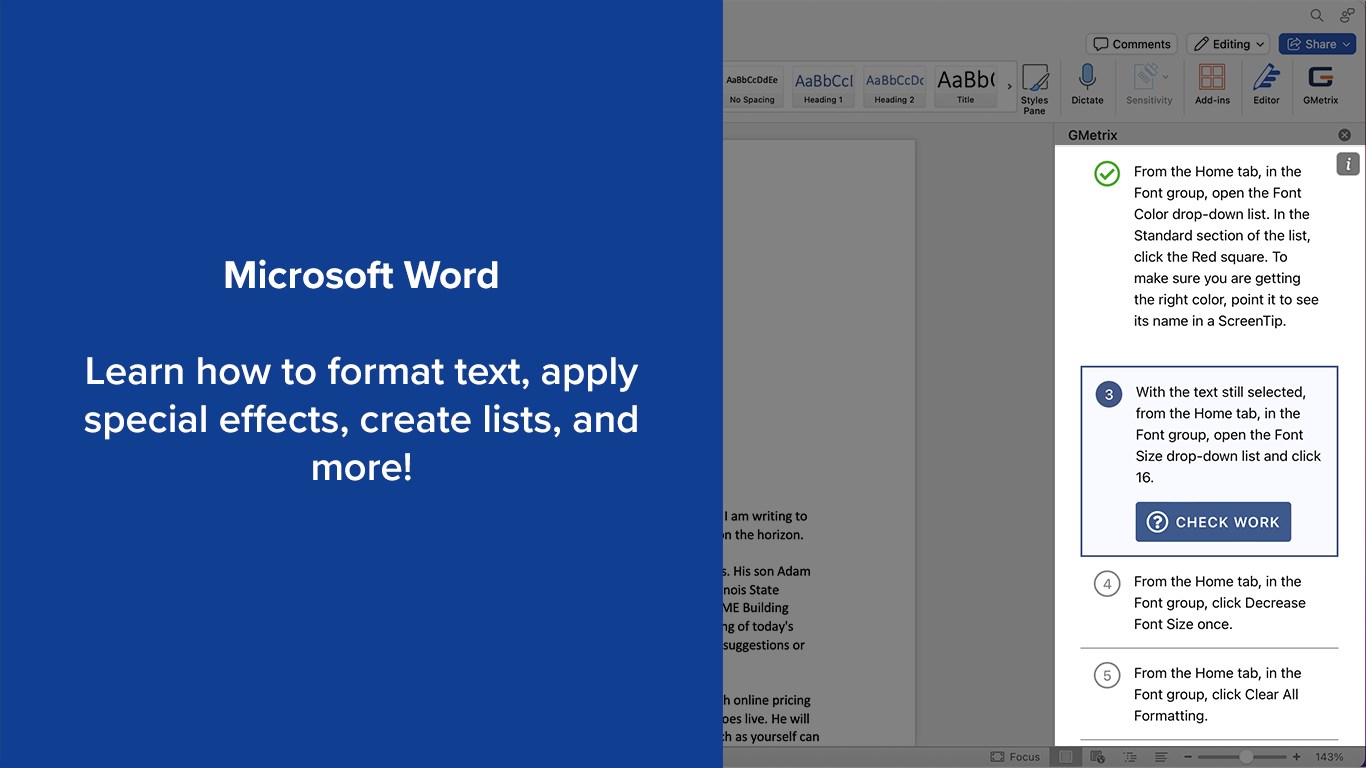This screenshot has width=1366, height=768.
Task: Start Dictate with the microphone icon
Action: 1087,84
